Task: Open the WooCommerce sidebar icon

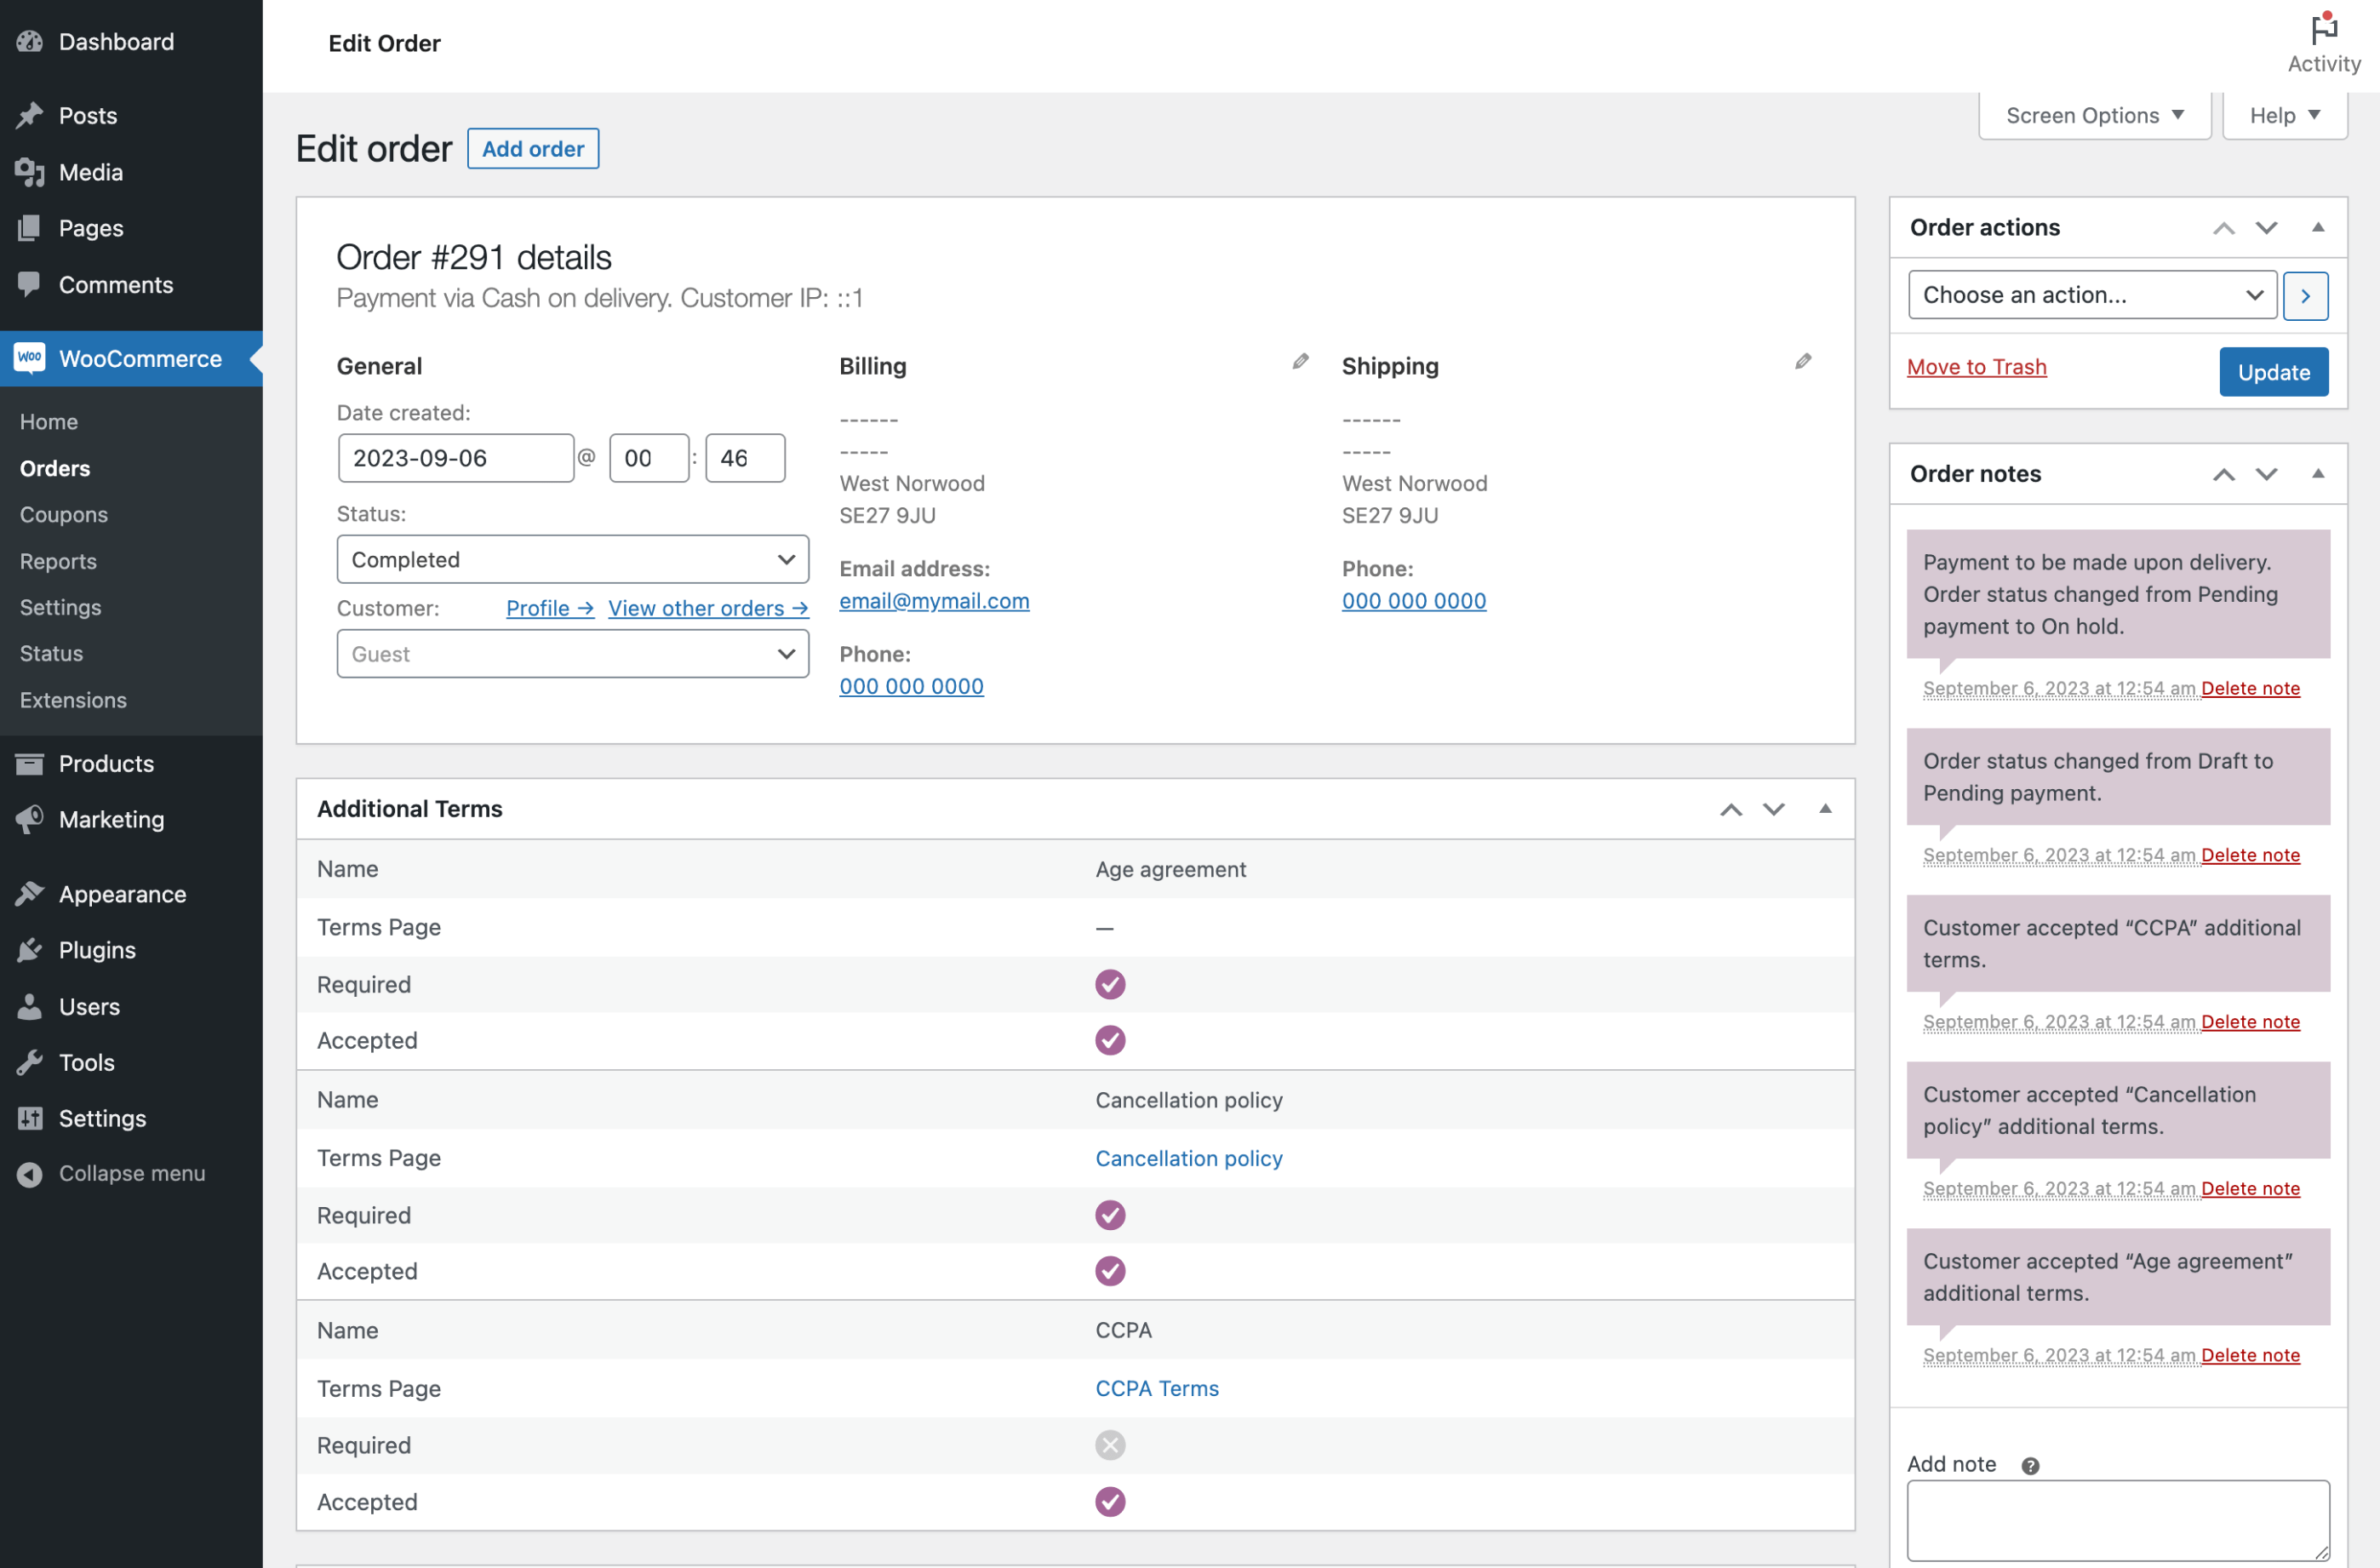Action: [x=30, y=358]
